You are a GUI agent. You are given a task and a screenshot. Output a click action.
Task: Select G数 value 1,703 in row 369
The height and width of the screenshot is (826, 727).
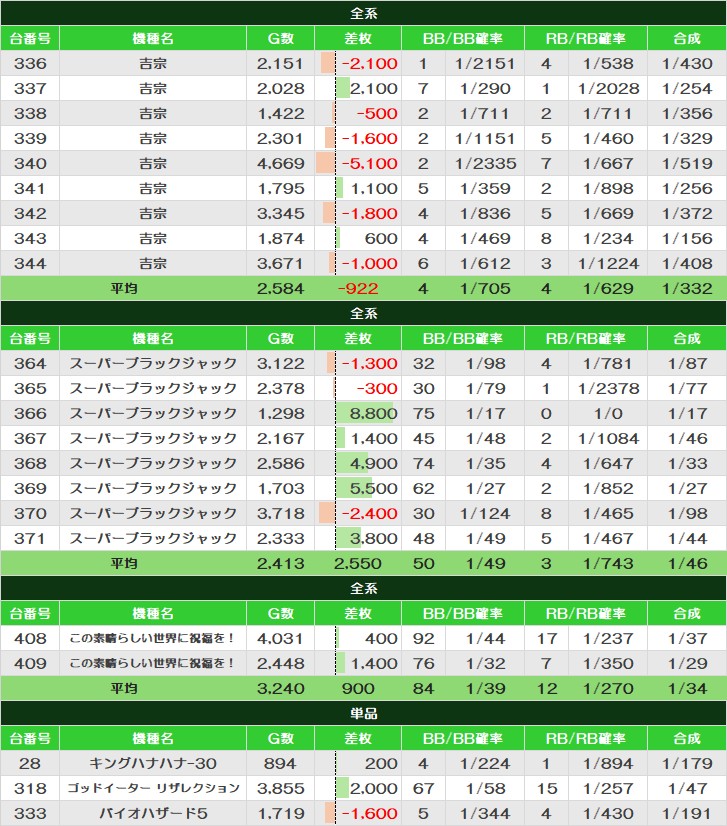pos(280,488)
